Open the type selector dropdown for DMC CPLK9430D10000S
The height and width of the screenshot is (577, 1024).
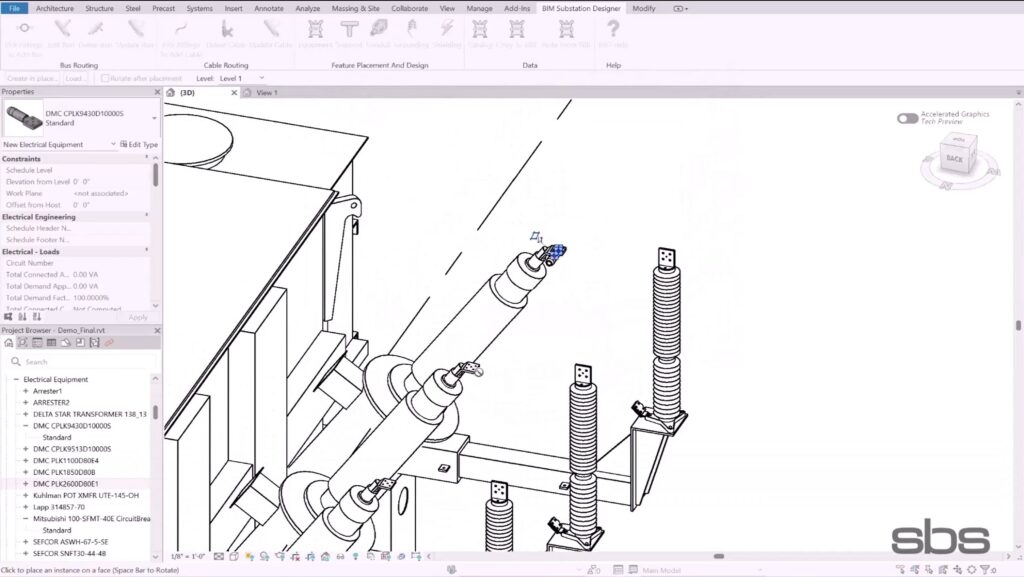154,118
